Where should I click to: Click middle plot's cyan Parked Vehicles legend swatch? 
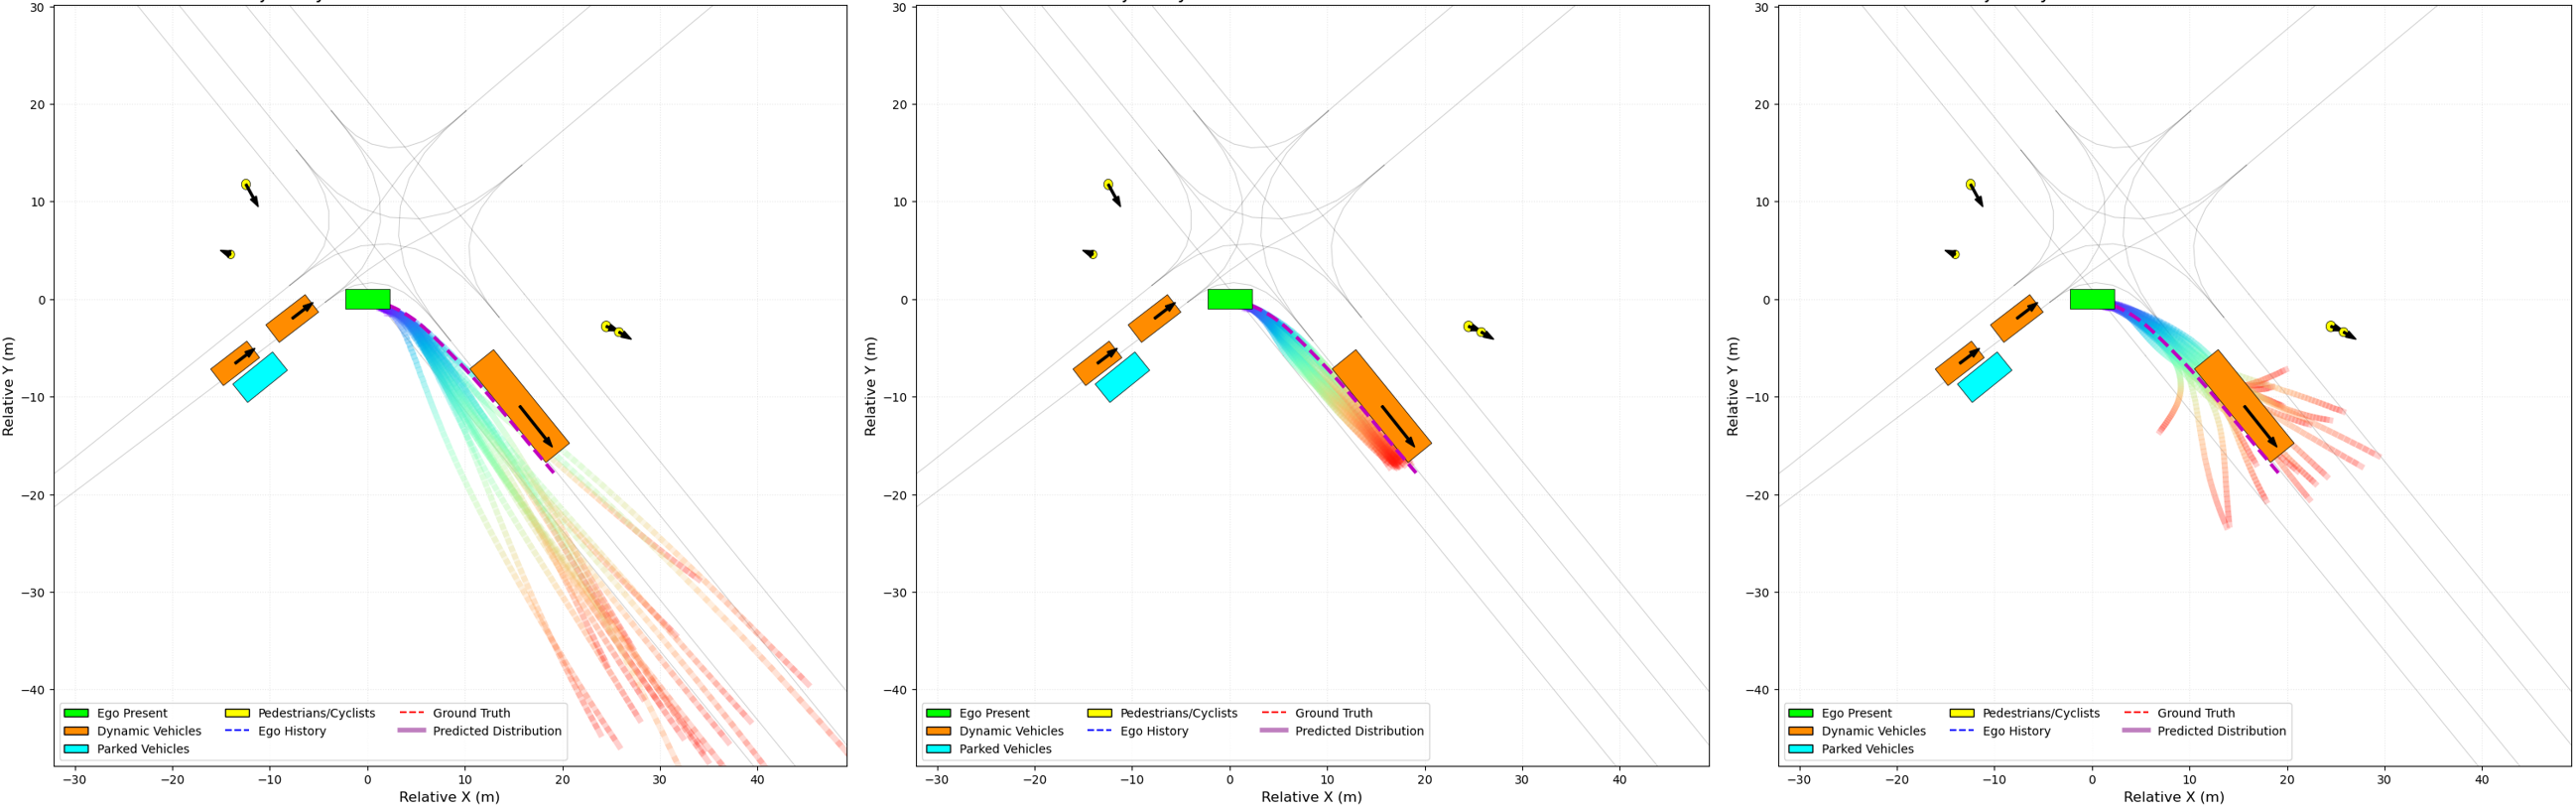[938, 749]
